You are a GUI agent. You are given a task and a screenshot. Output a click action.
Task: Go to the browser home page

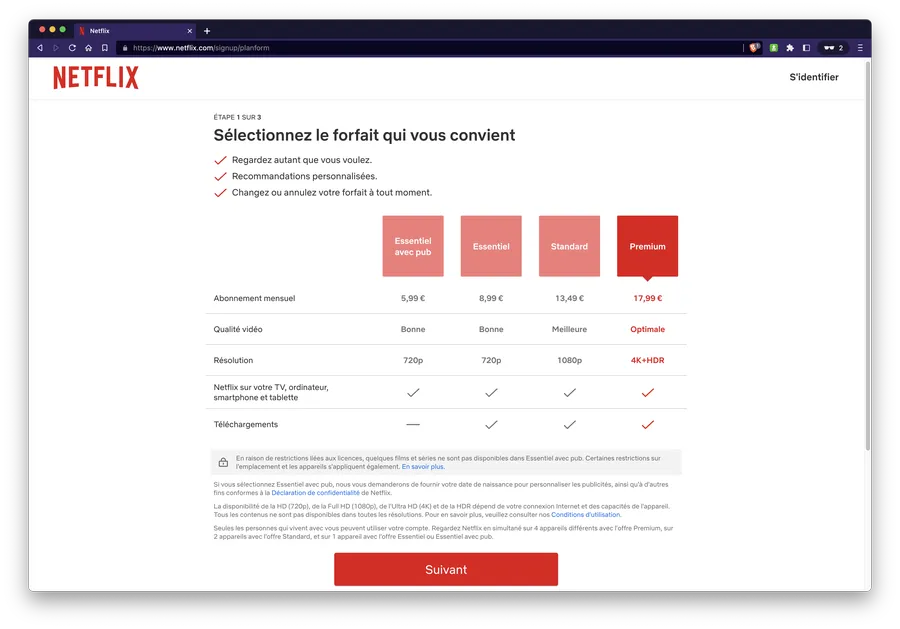click(88, 48)
